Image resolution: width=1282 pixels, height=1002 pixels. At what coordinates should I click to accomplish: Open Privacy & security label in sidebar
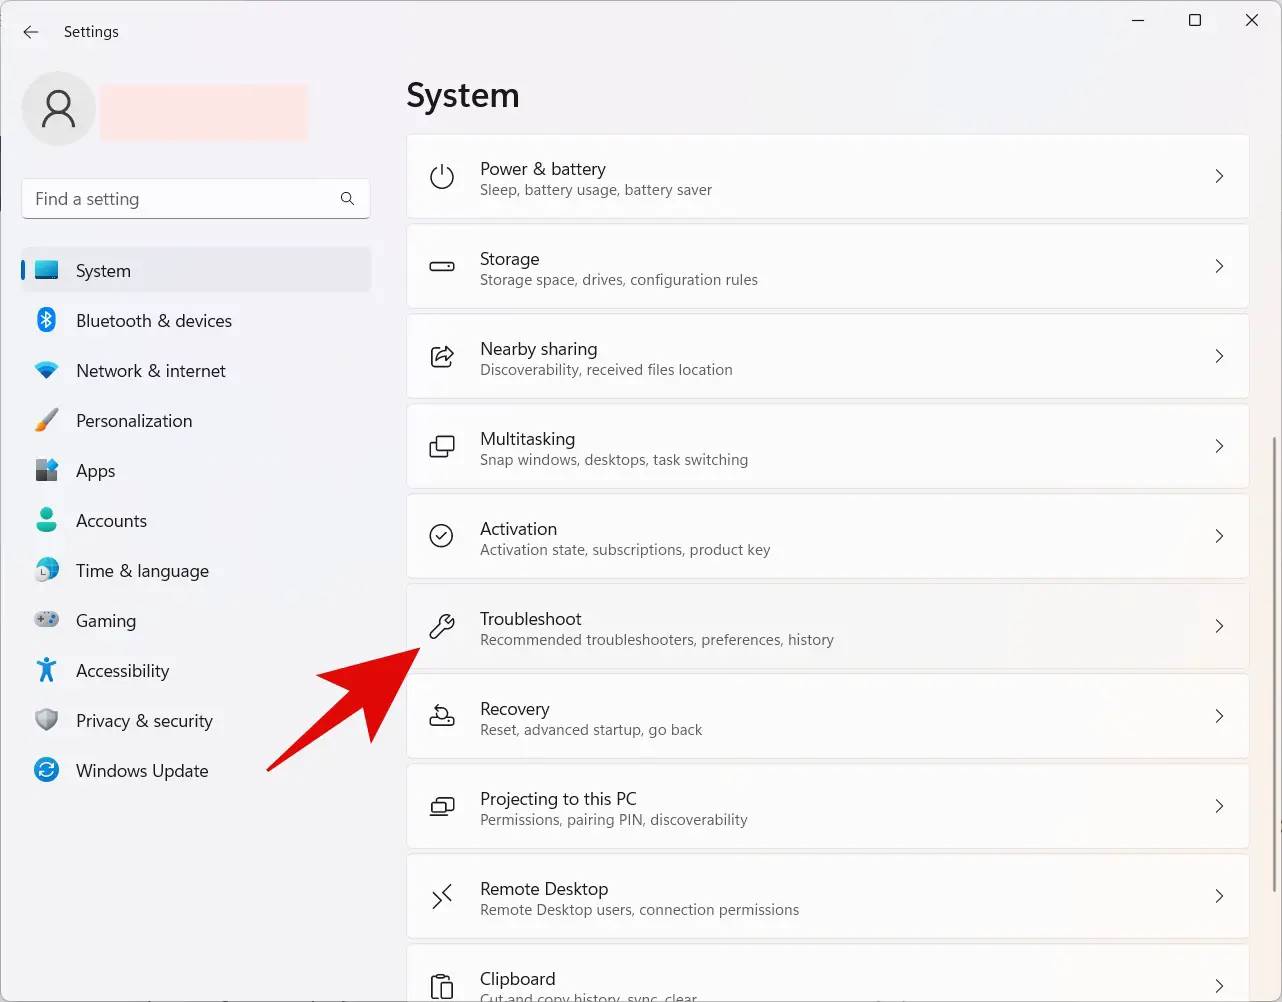[144, 721]
